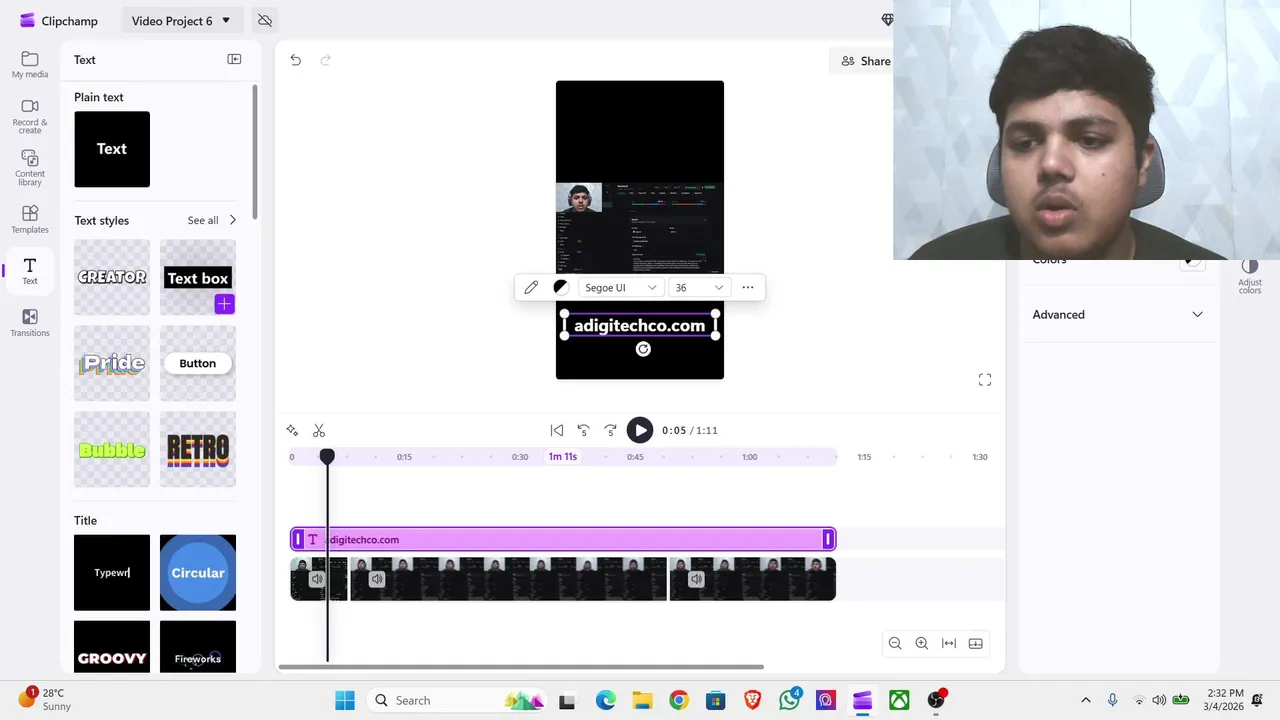Play the video preview

(640, 430)
